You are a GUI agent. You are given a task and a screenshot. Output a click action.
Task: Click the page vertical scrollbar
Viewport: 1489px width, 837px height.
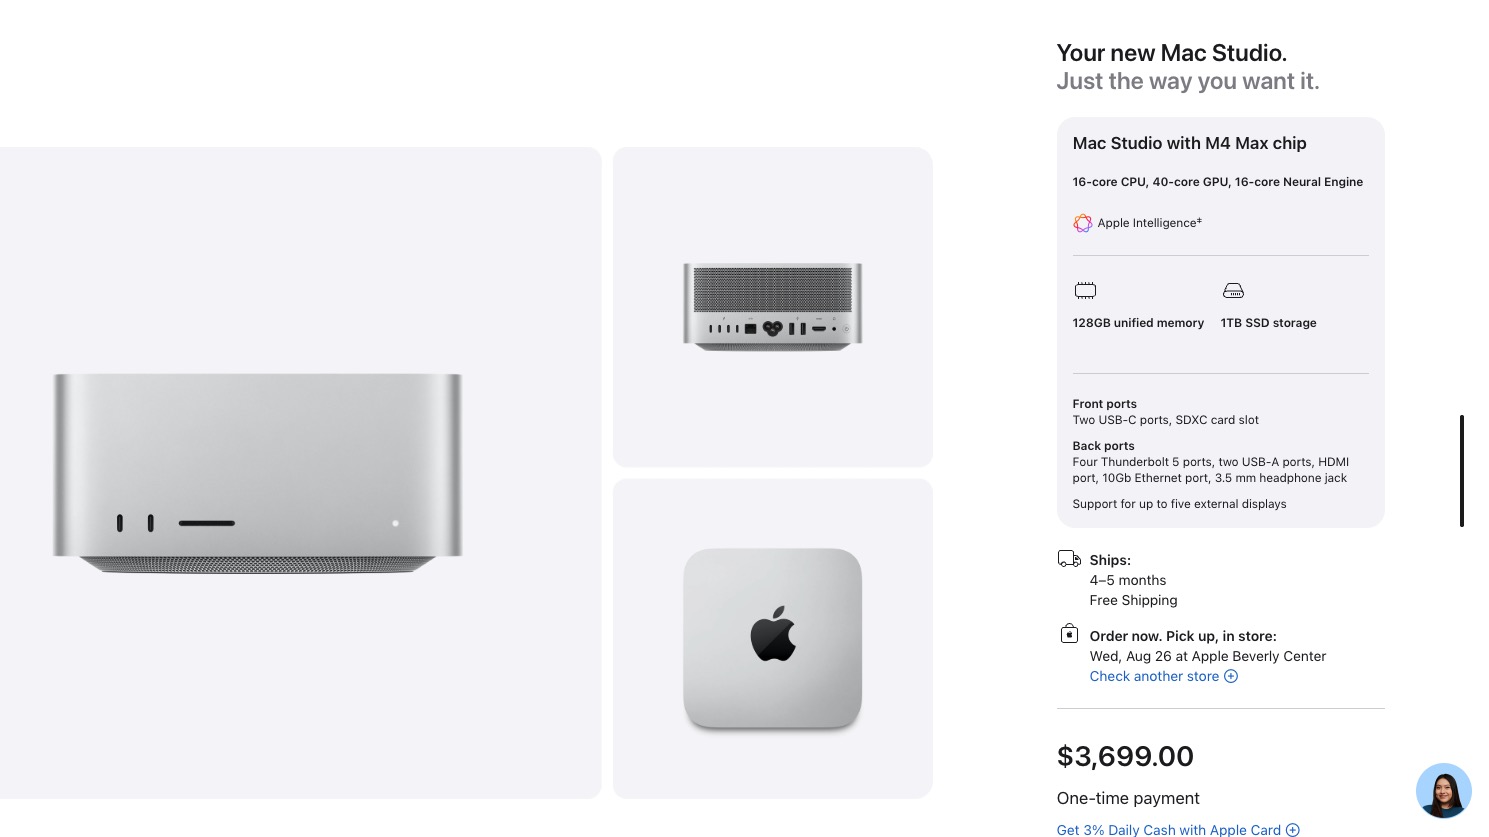pyautogui.click(x=1462, y=470)
